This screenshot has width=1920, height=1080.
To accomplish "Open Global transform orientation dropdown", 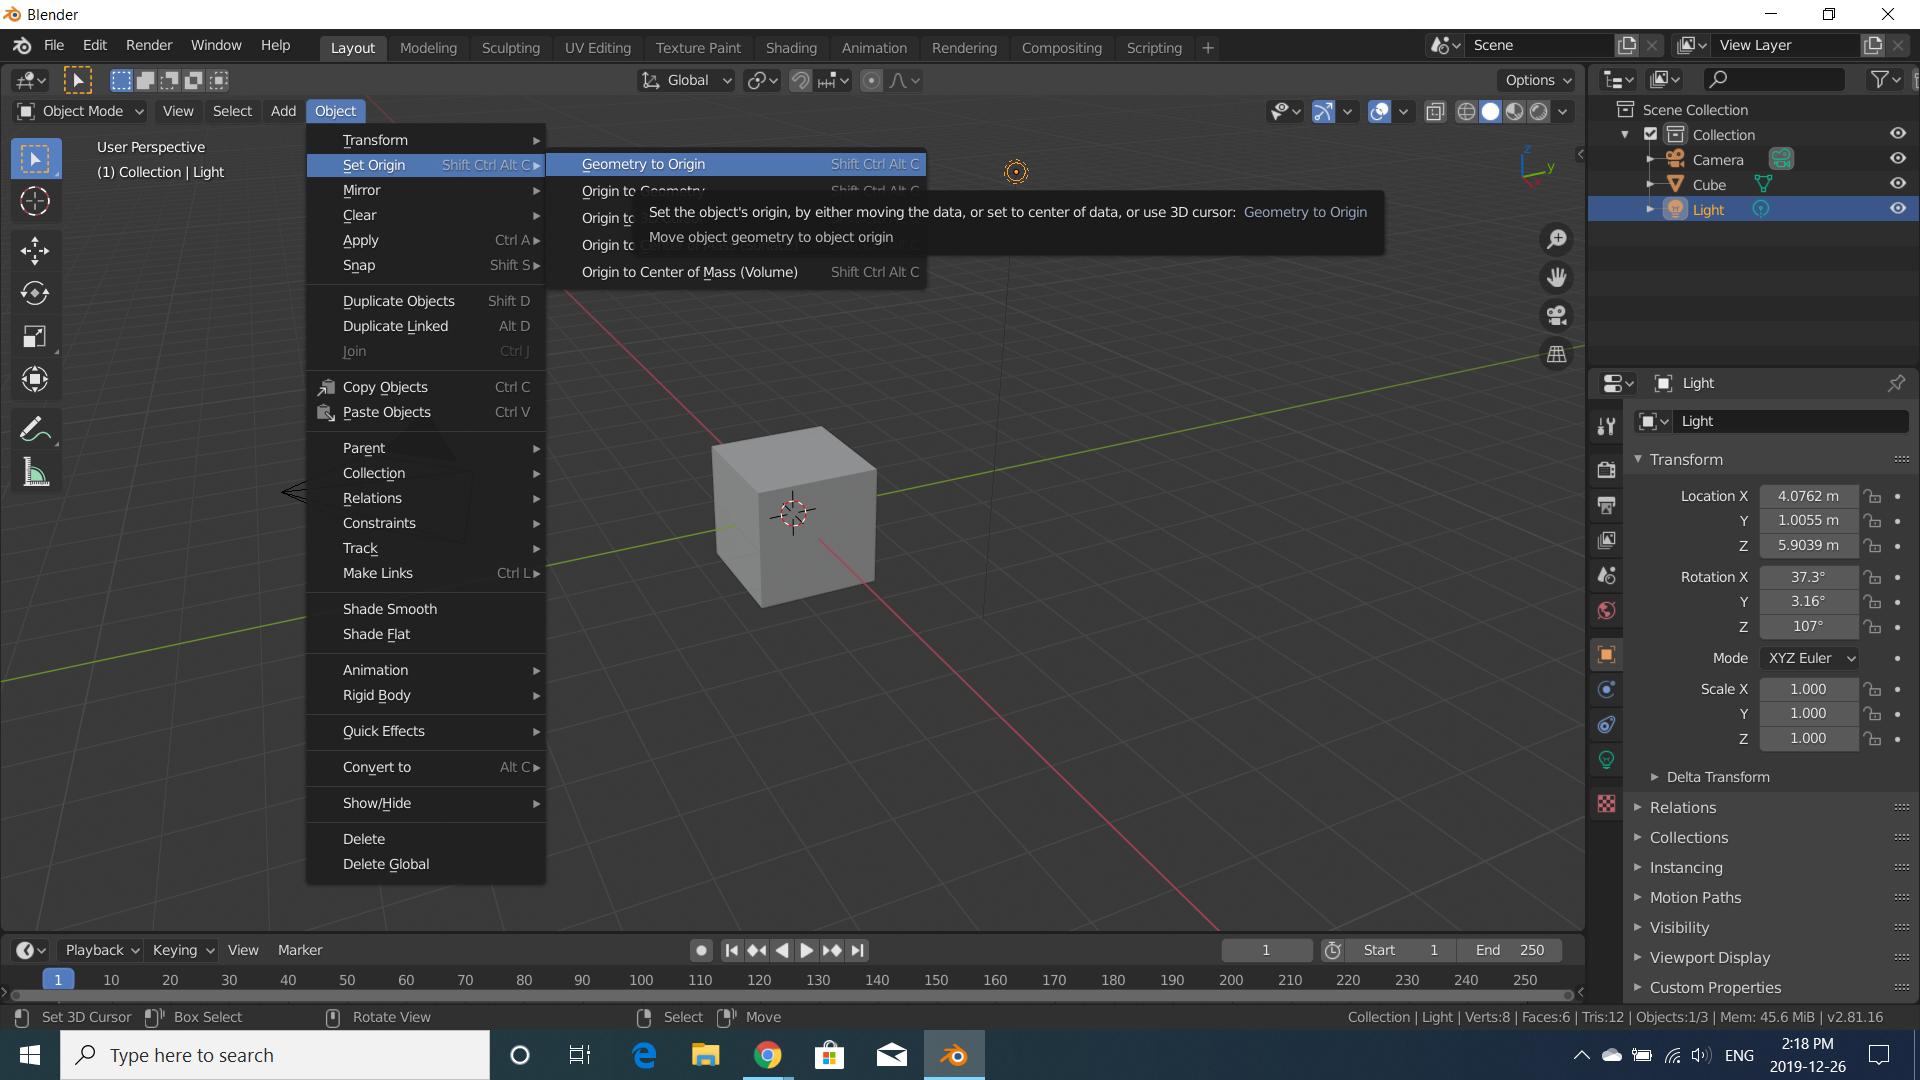I will coord(687,81).
